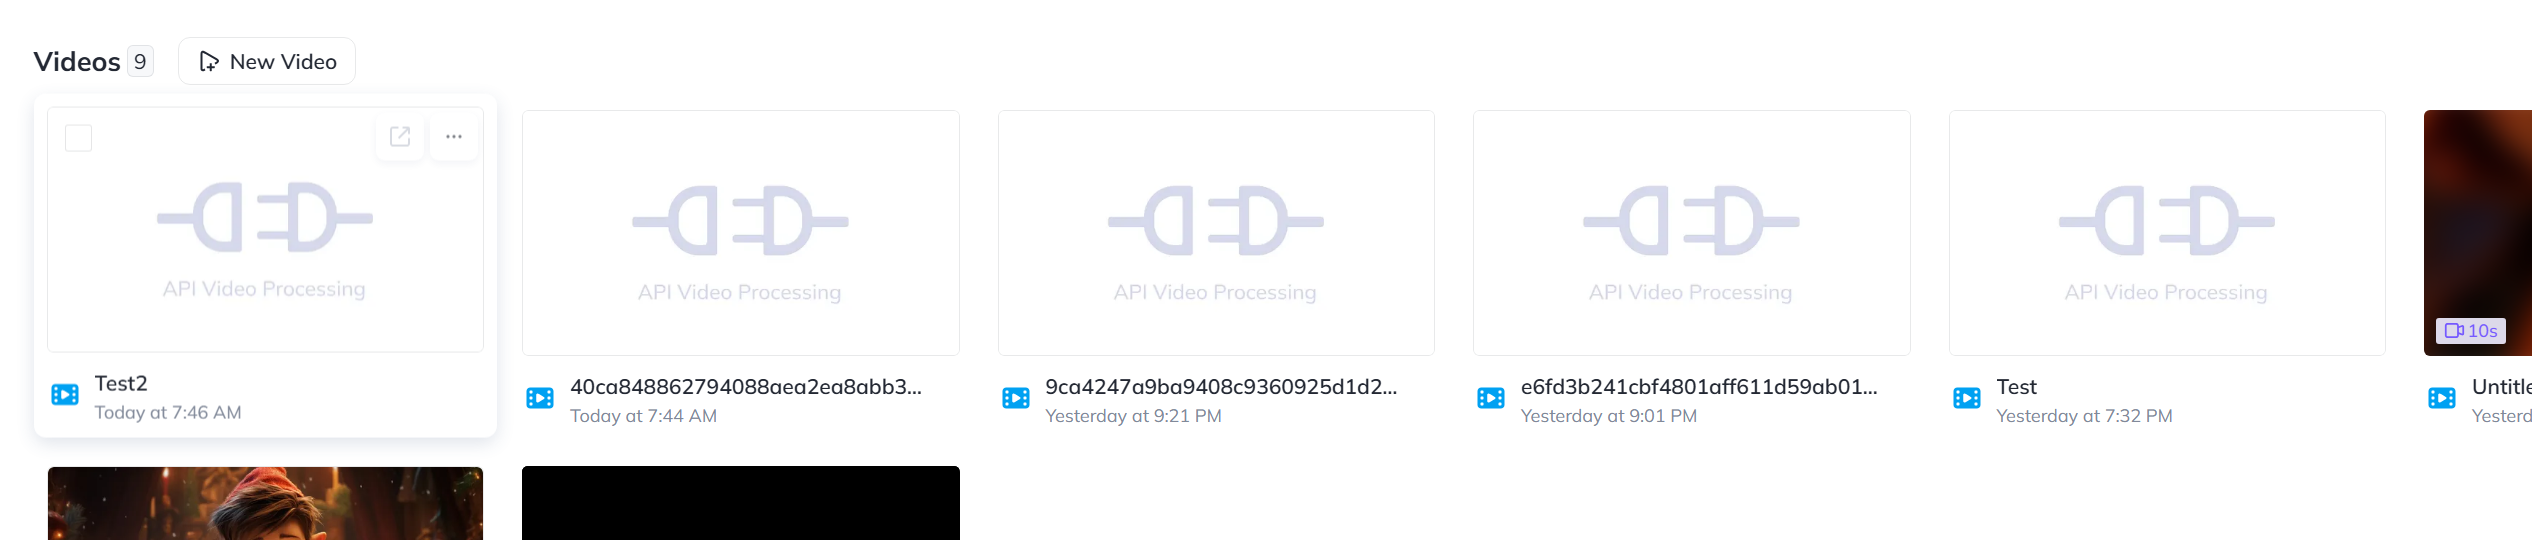Open the 40ca848862794088aea2ea8abb3 video title
Viewport: 2532px width, 540px height.
(746, 386)
